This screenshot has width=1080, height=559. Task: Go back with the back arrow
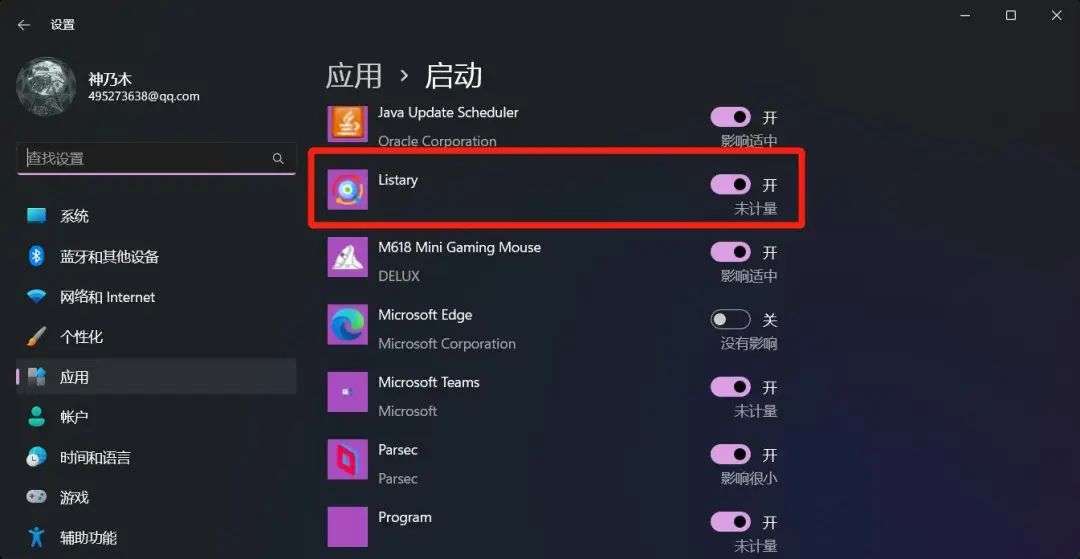(24, 25)
